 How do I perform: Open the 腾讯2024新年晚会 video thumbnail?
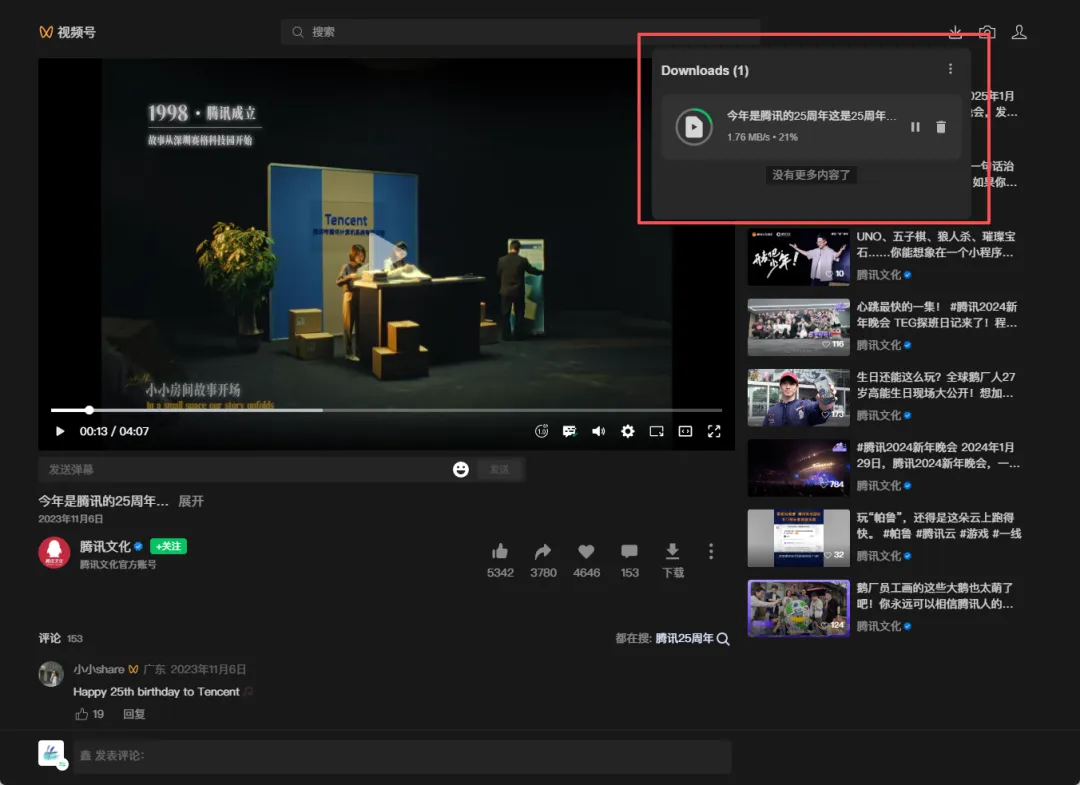coord(798,468)
